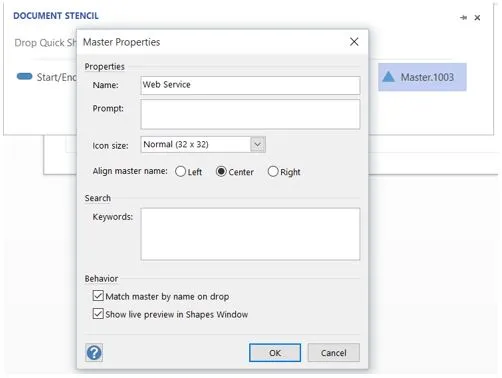Close the Document Stencil pane
The image size is (502, 378).
tap(477, 17)
